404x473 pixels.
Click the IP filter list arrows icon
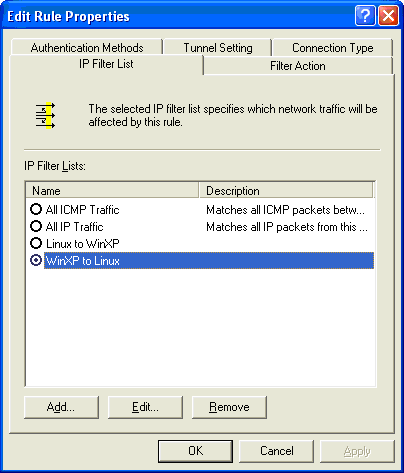(45, 116)
